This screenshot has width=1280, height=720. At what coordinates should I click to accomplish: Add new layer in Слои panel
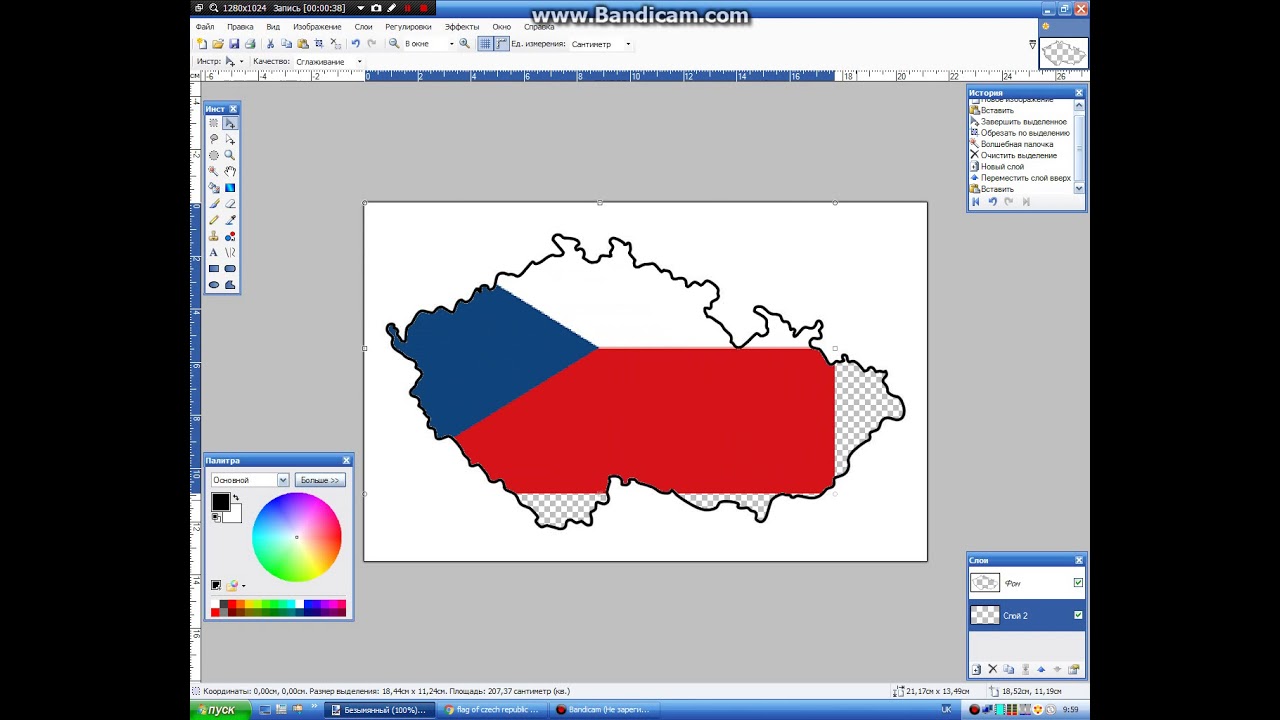976,669
